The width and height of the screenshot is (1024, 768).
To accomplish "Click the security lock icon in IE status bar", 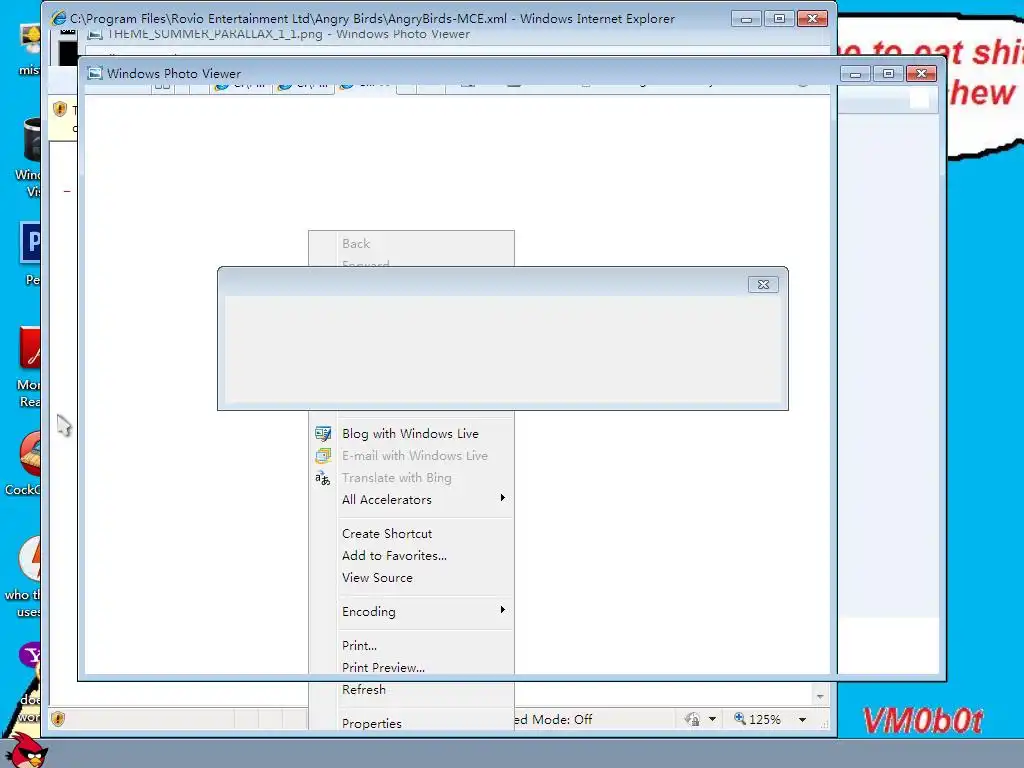I will [x=692, y=719].
